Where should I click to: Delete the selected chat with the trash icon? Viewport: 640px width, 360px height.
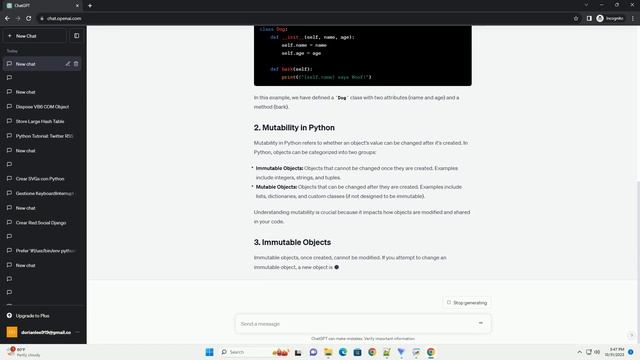[x=76, y=64]
